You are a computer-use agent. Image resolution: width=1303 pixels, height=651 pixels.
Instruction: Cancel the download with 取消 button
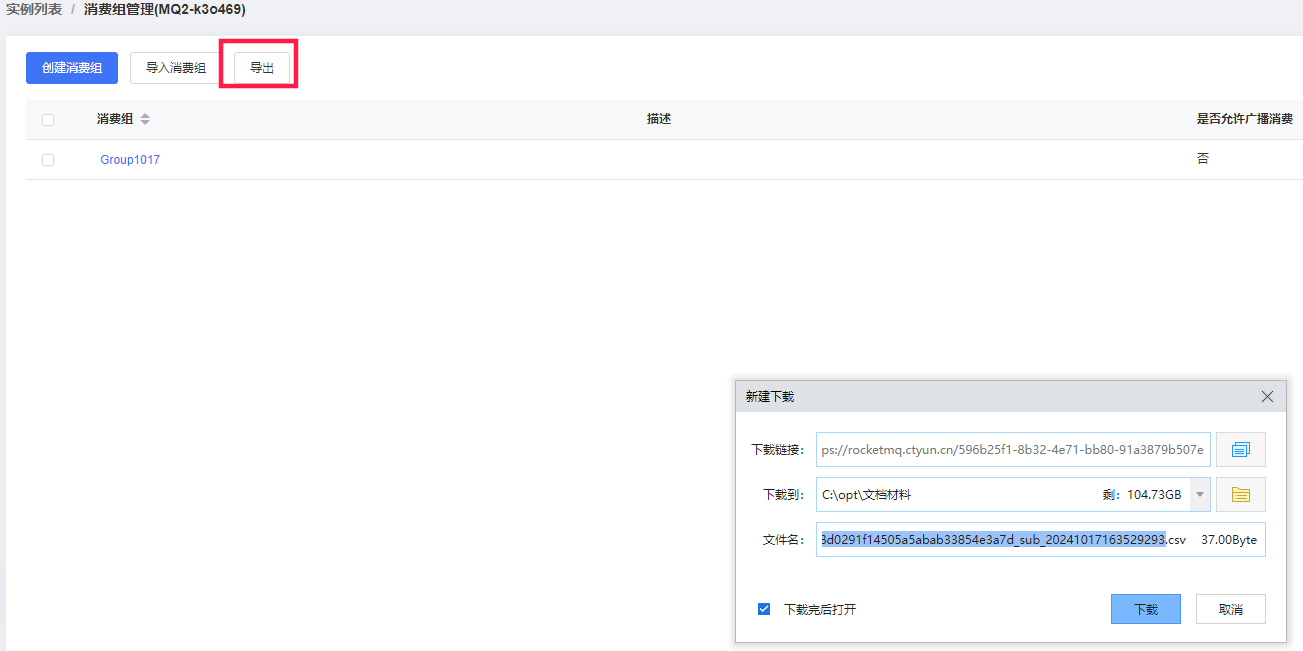coord(1231,609)
